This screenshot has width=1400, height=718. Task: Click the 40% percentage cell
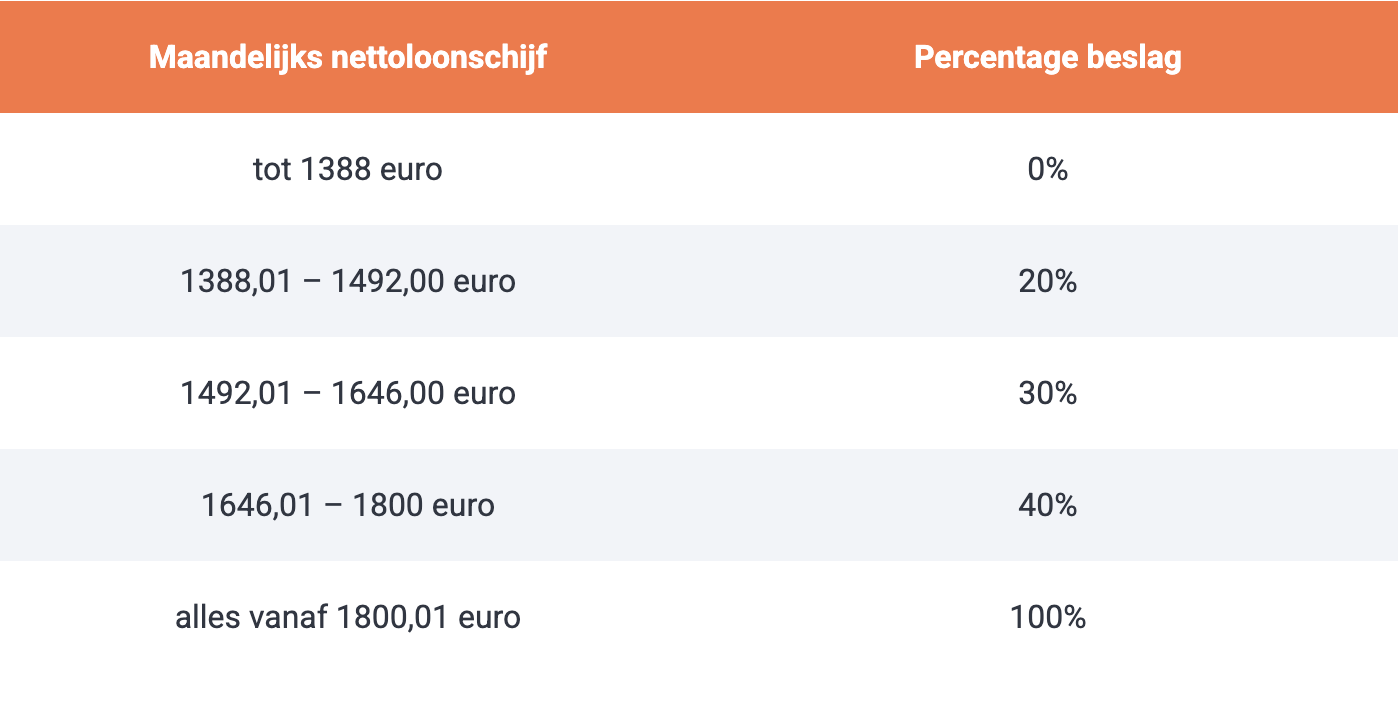[x=1048, y=505]
